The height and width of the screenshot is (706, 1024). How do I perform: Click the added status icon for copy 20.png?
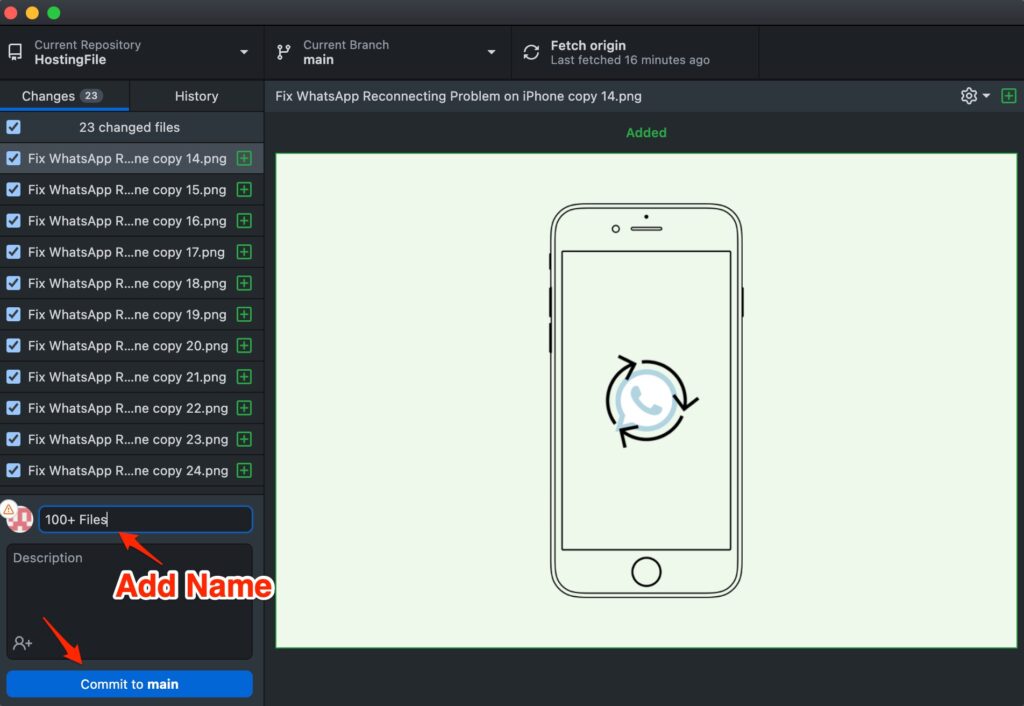tap(244, 346)
